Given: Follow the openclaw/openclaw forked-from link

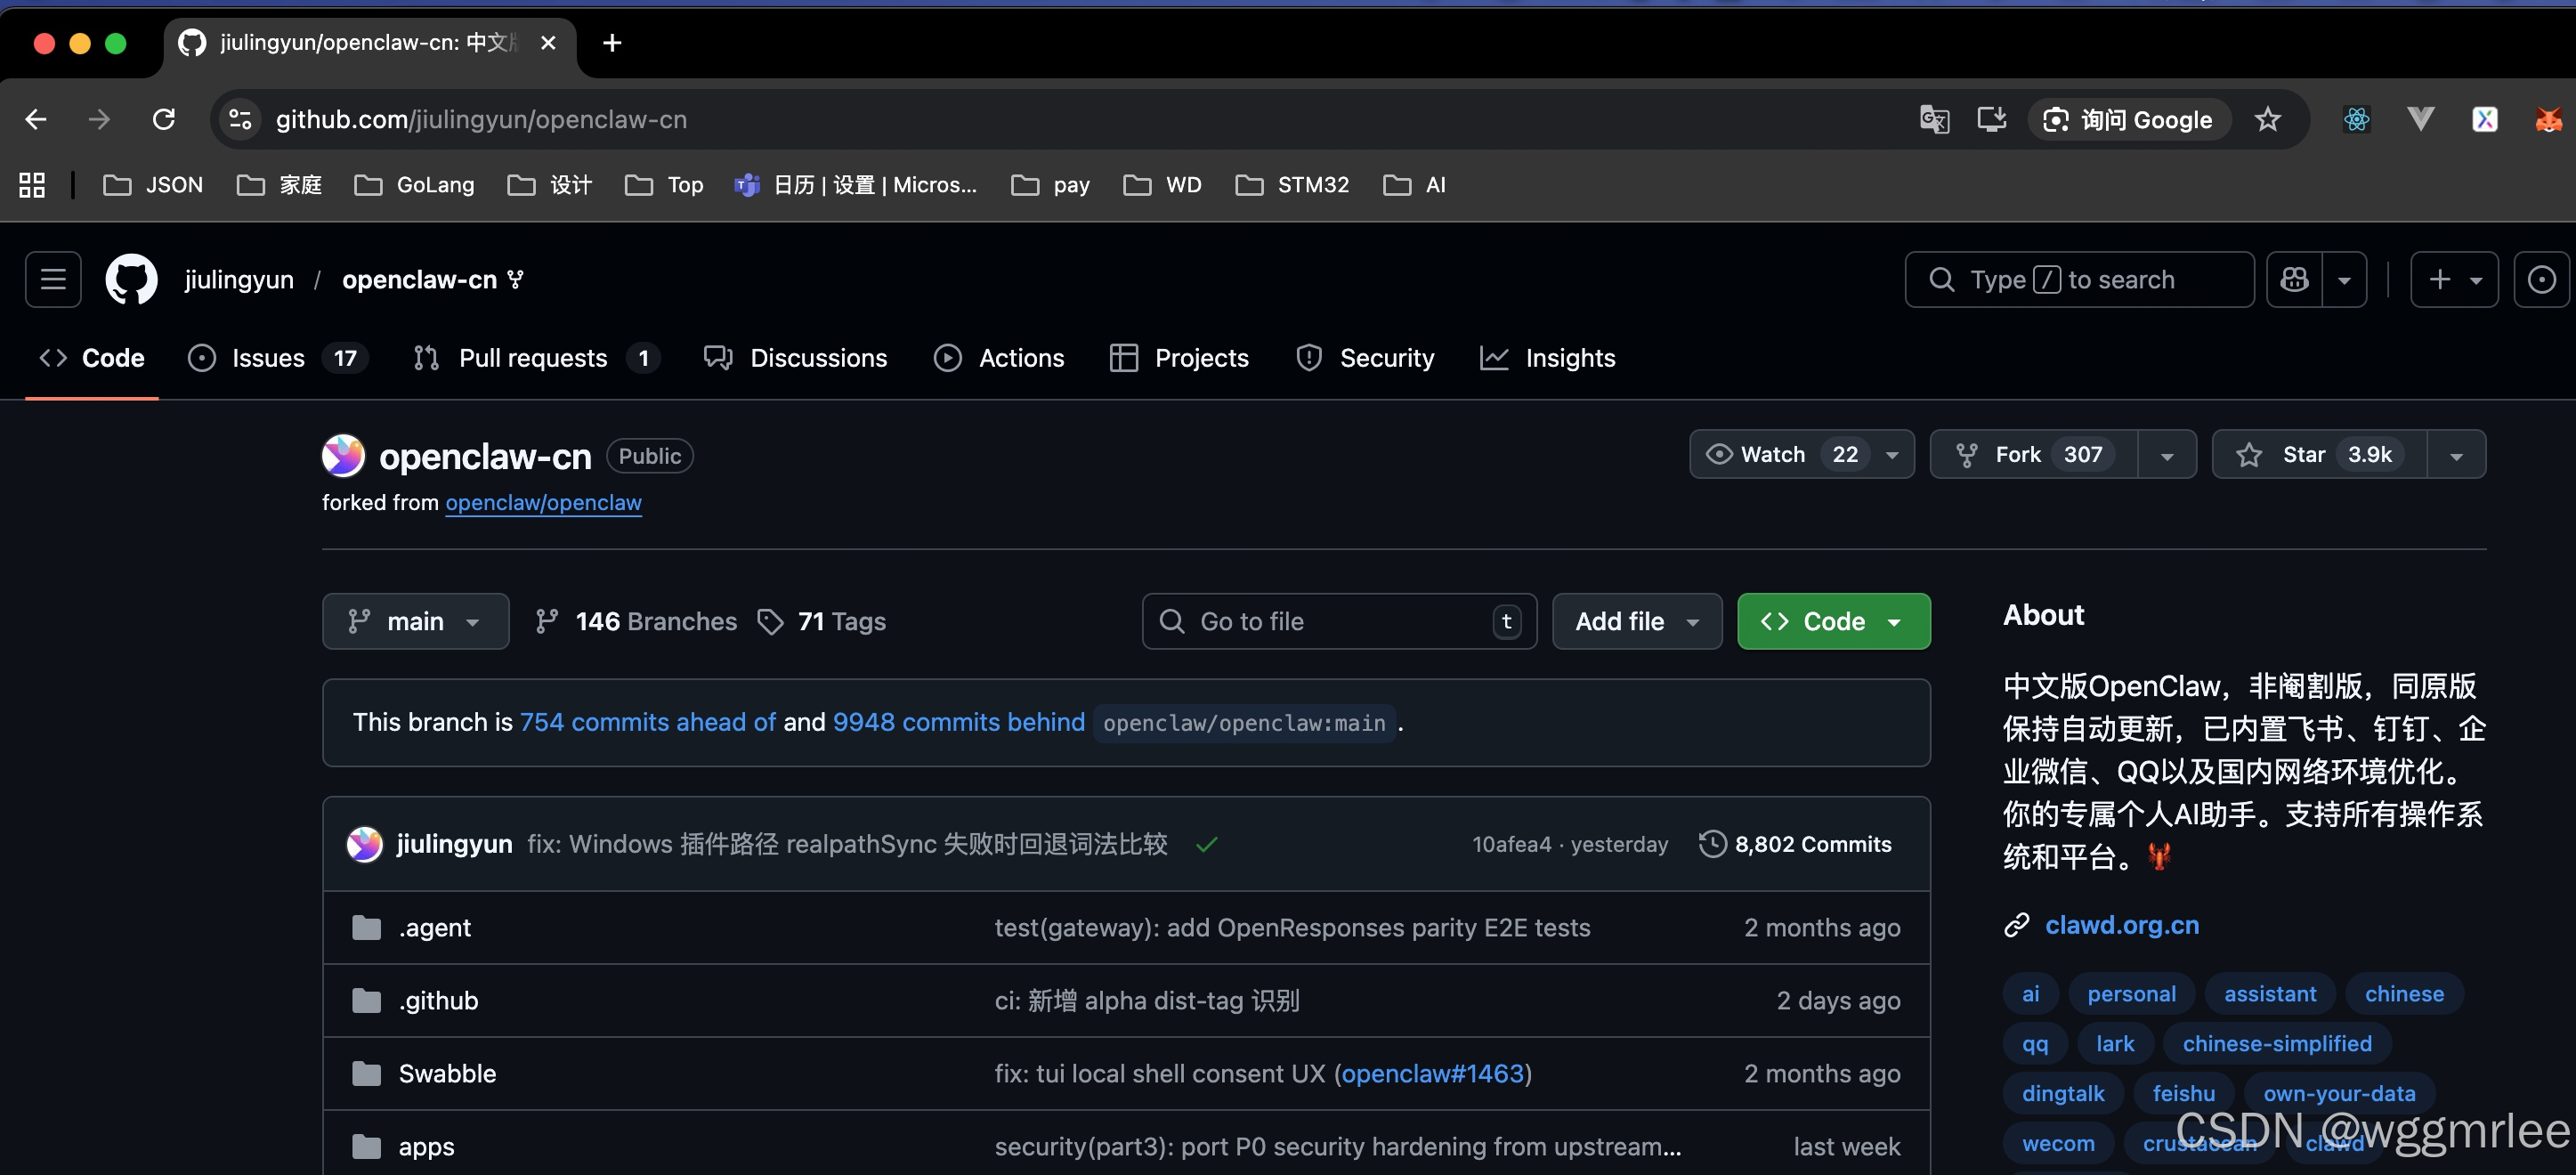Looking at the screenshot, I should (543, 503).
